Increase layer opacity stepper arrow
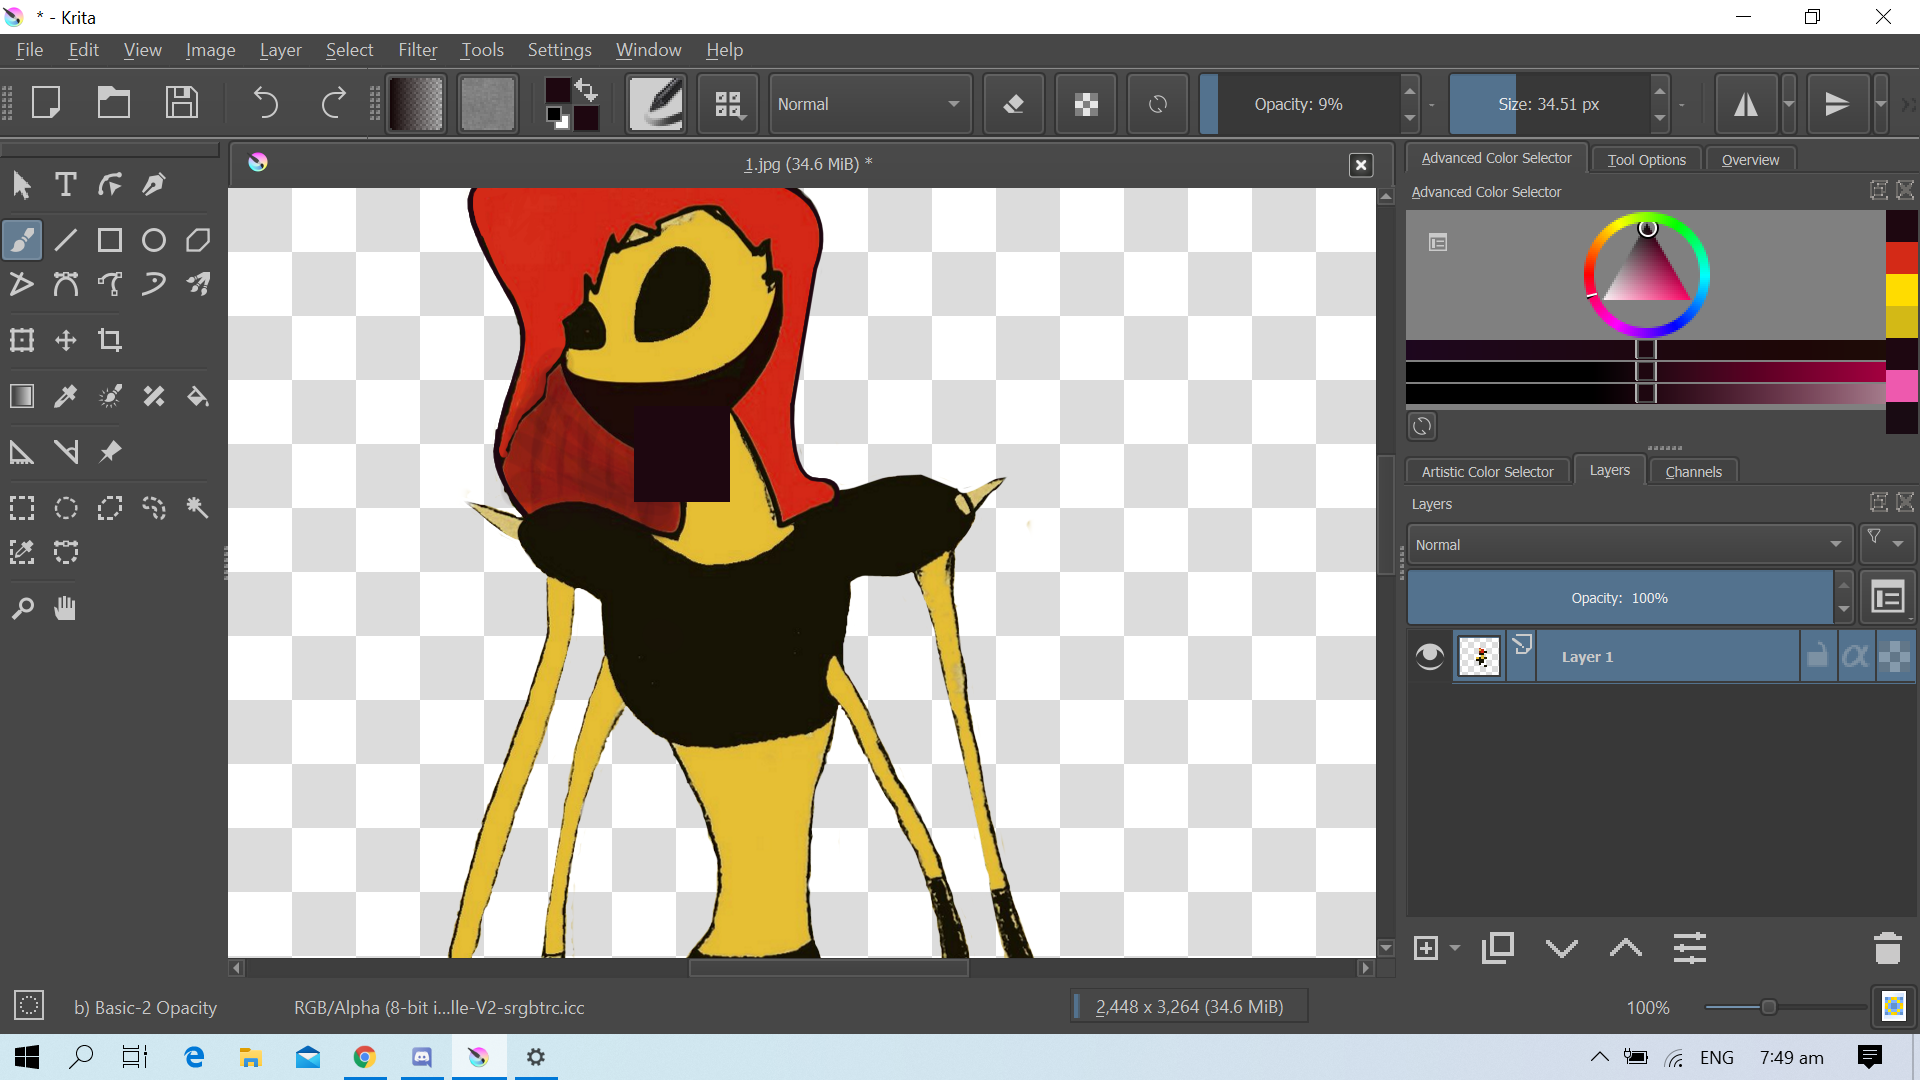Image resolution: width=1920 pixels, height=1080 pixels. (1844, 585)
